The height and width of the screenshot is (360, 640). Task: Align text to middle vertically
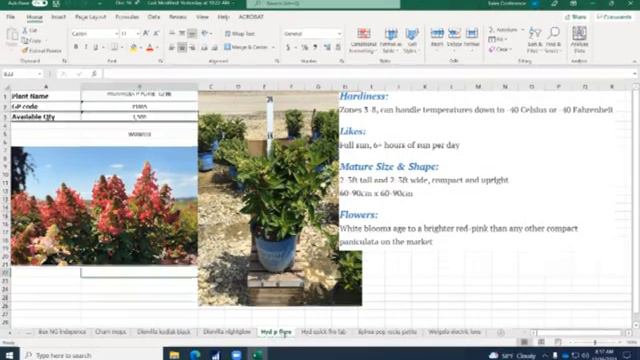(182, 33)
